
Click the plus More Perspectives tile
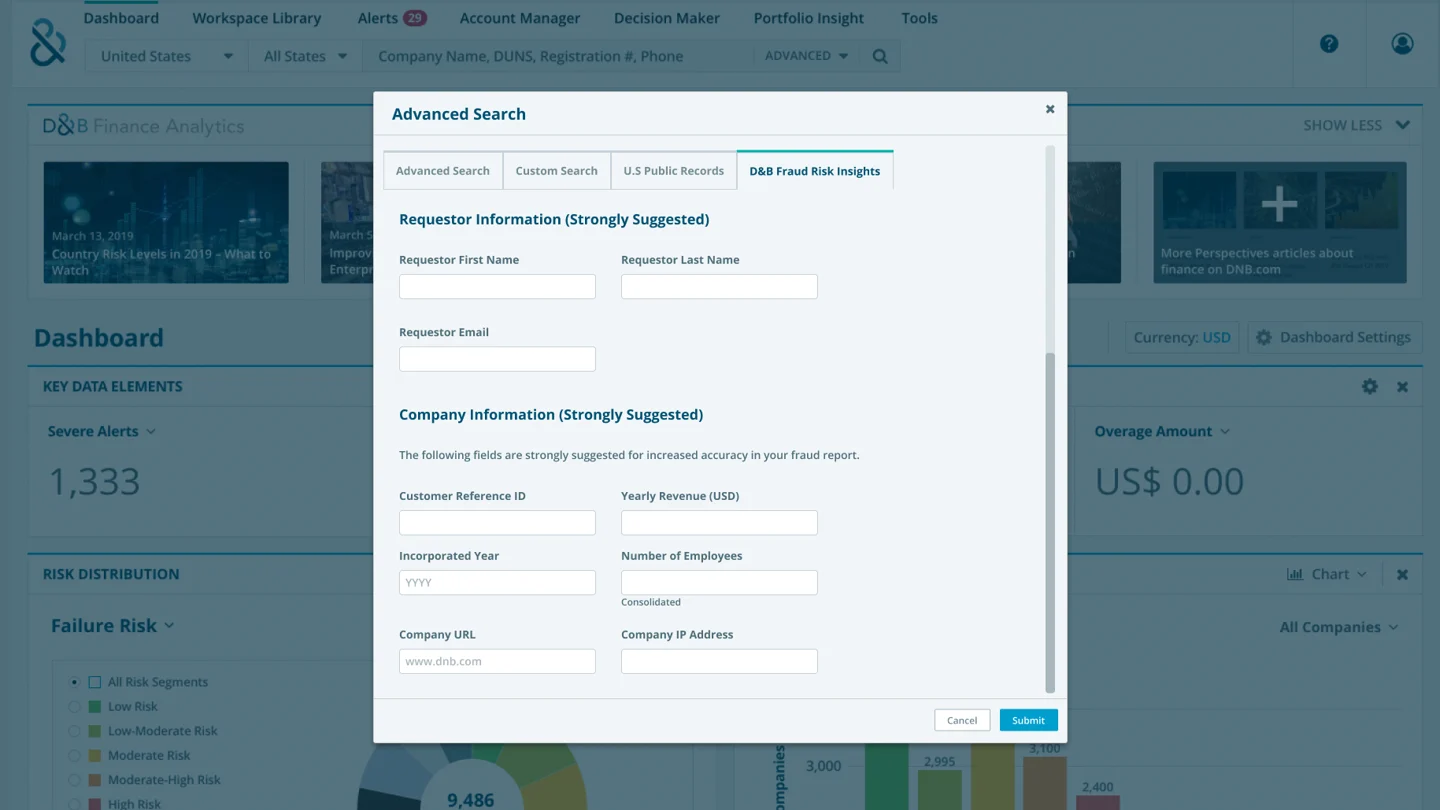pyautogui.click(x=1280, y=222)
